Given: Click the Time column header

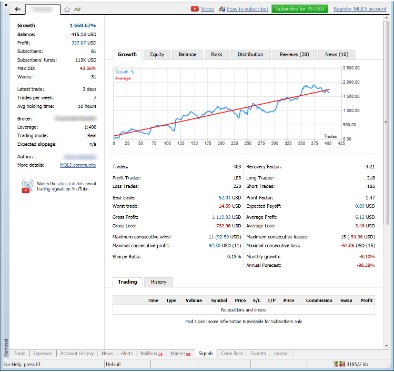Looking at the screenshot, I should tap(153, 300).
